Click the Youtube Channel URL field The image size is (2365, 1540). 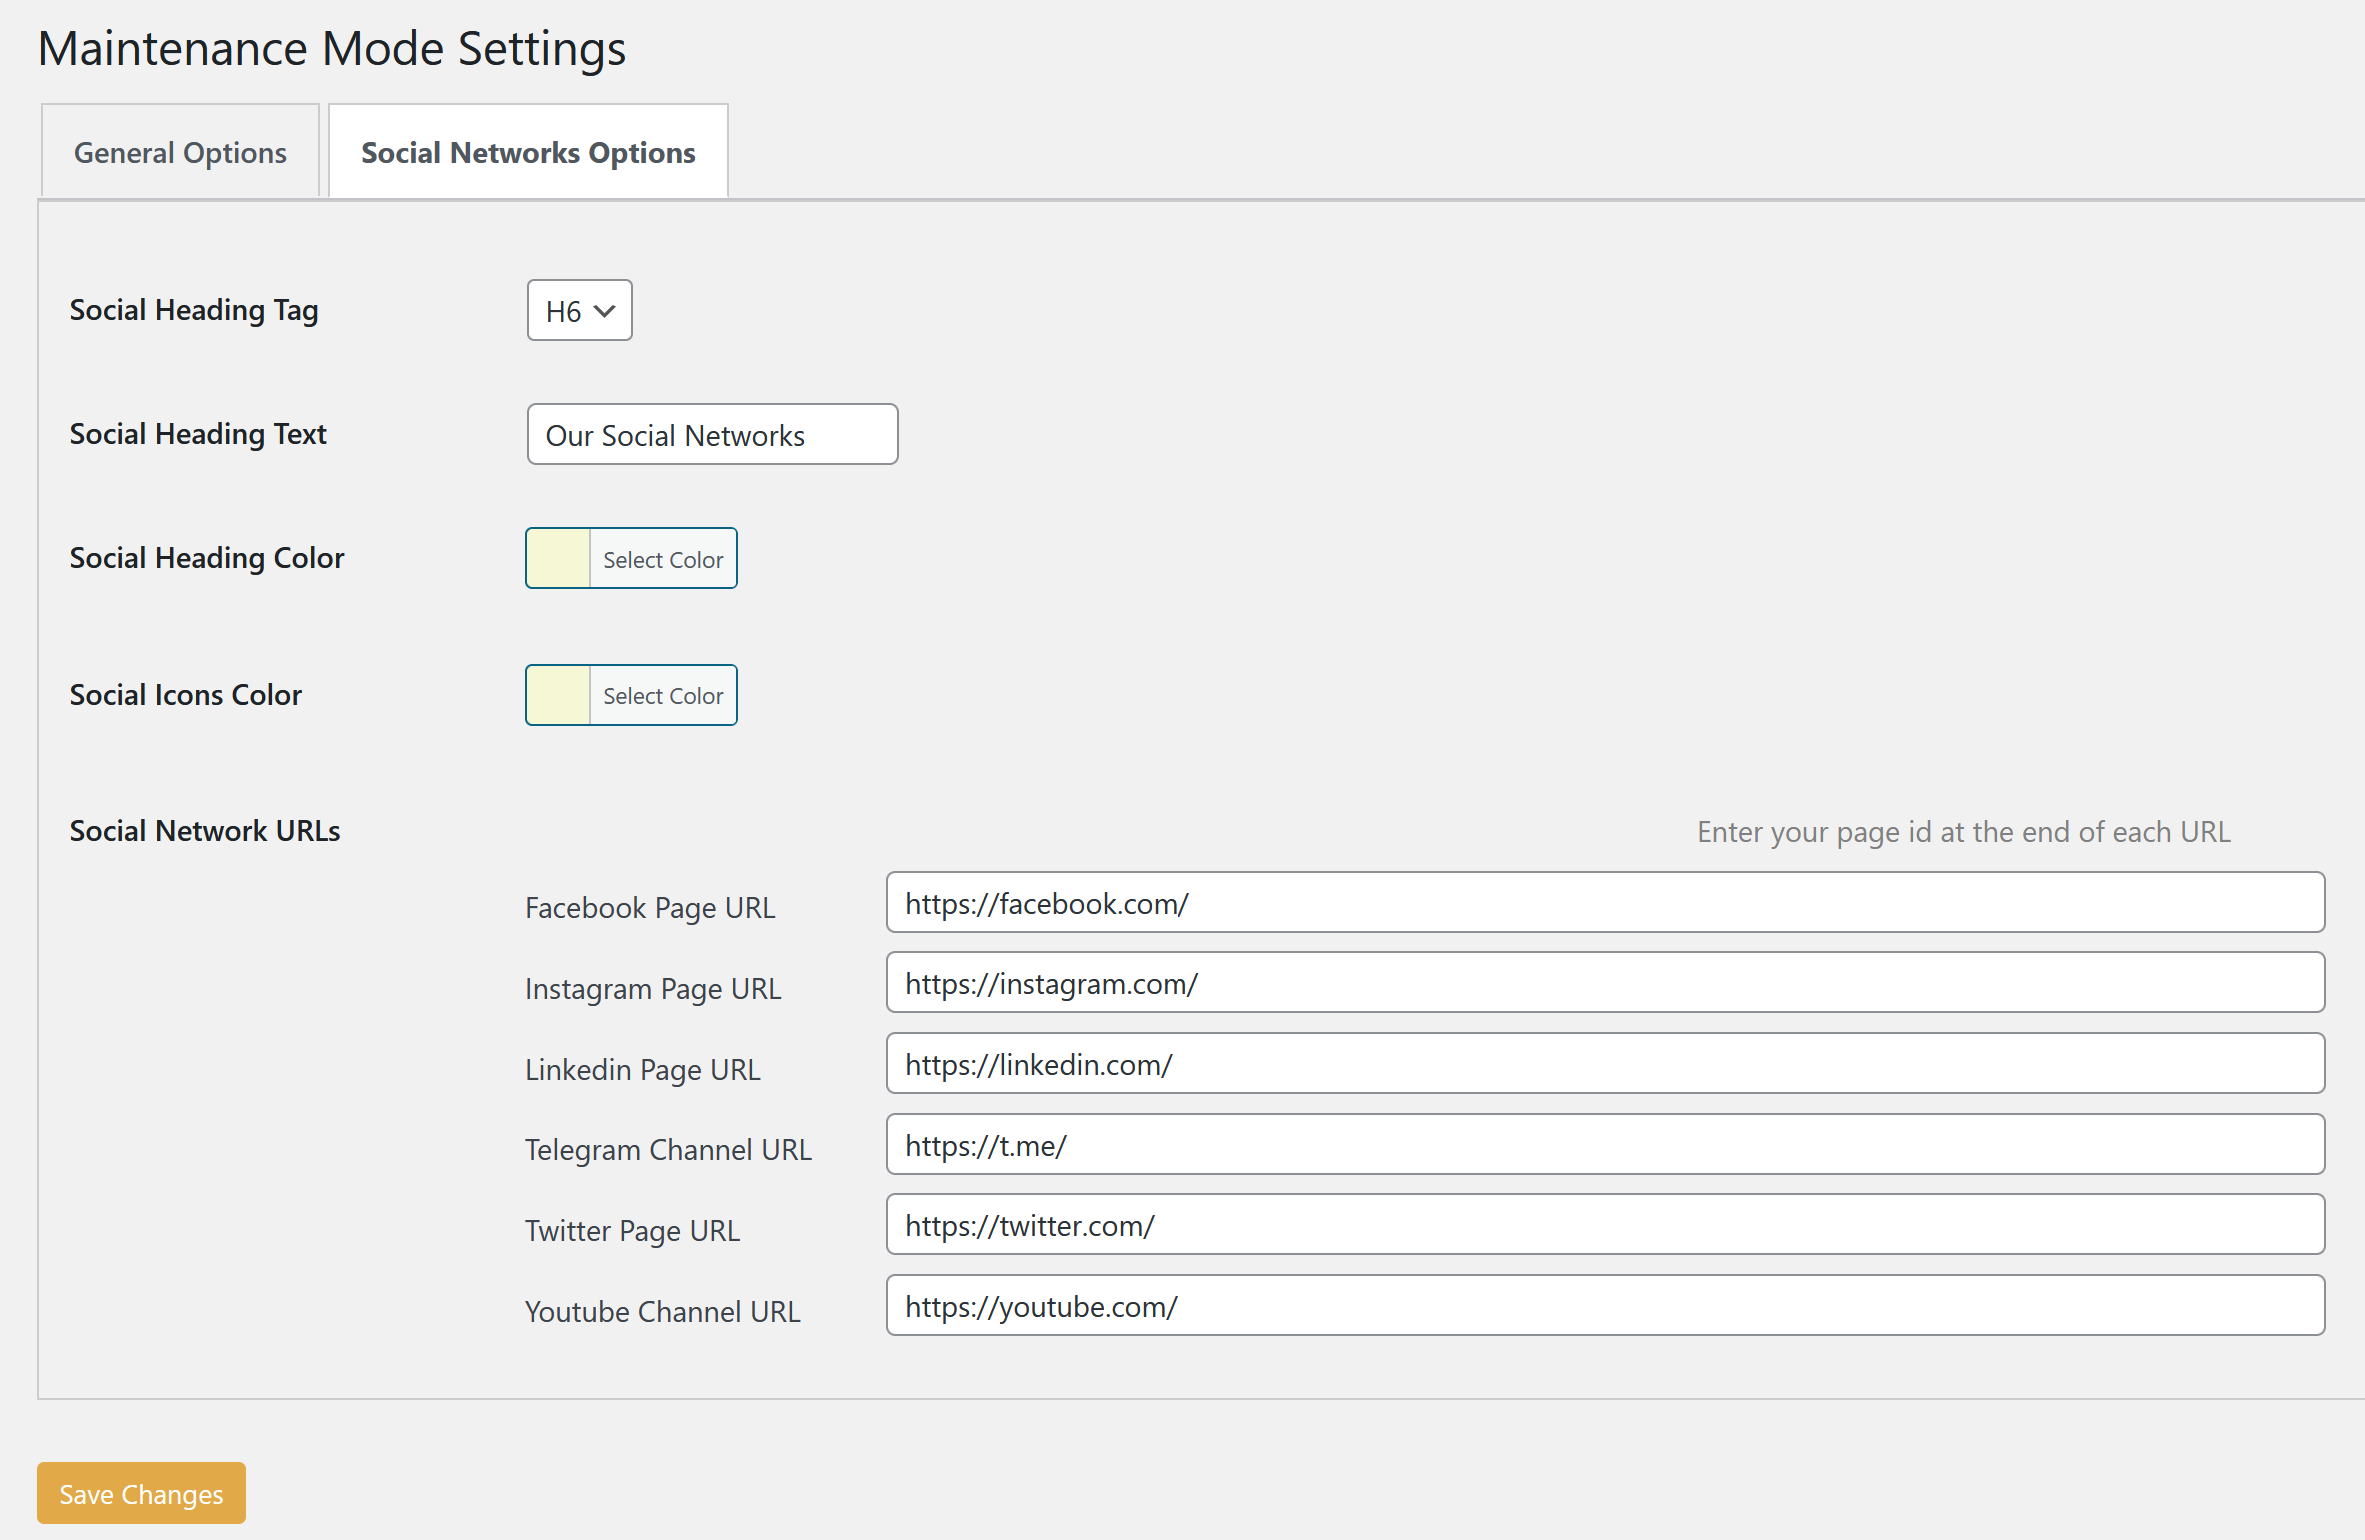pyautogui.click(x=1604, y=1307)
